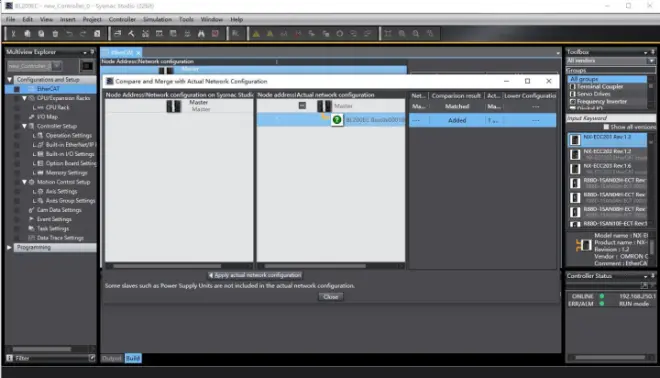Screen dimensions: 660x378
Task: Select Servo Drives group
Action: click(x=593, y=94)
